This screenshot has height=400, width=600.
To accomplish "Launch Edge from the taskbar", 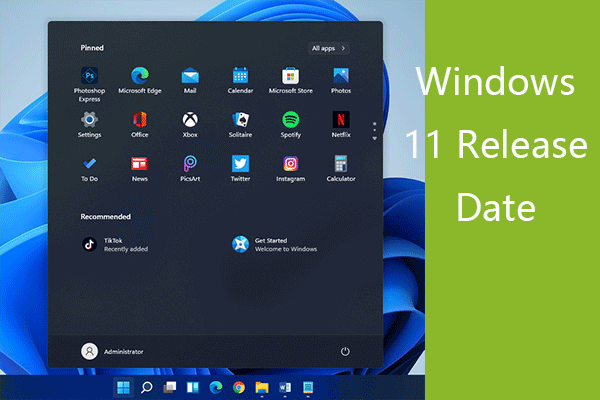I will click(x=216, y=388).
